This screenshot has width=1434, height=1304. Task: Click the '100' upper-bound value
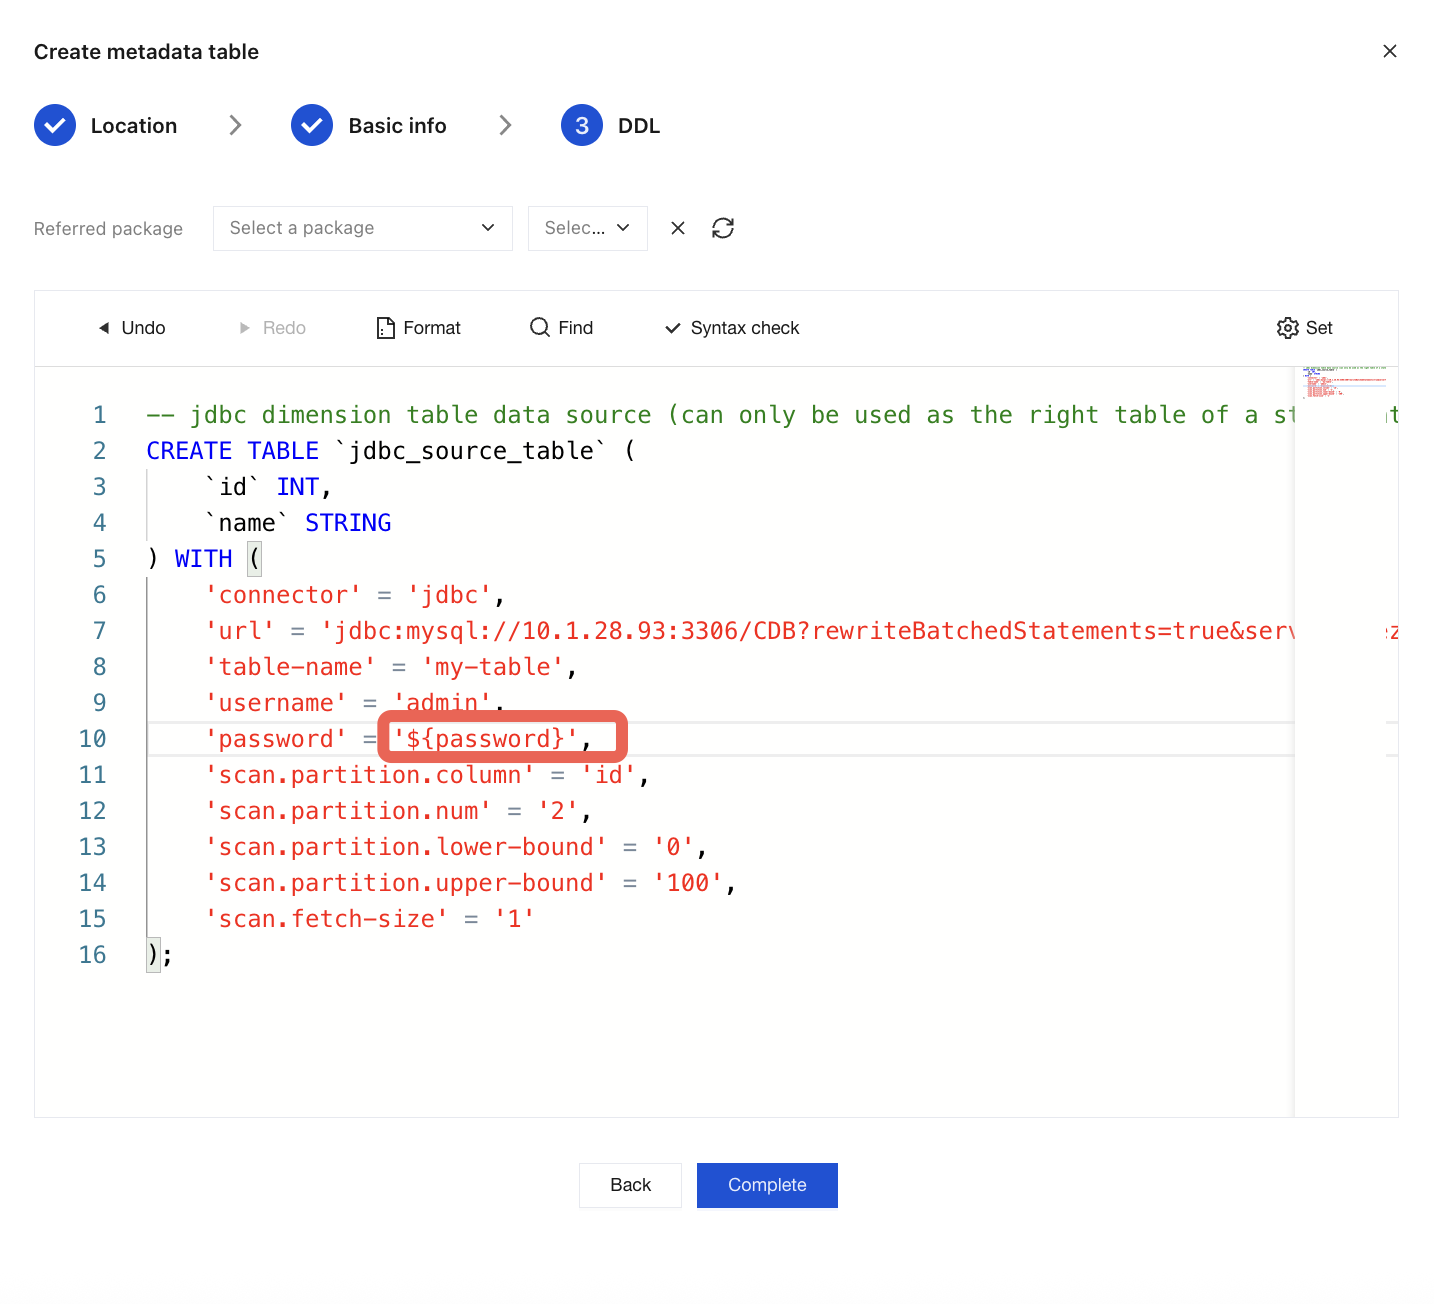click(688, 883)
